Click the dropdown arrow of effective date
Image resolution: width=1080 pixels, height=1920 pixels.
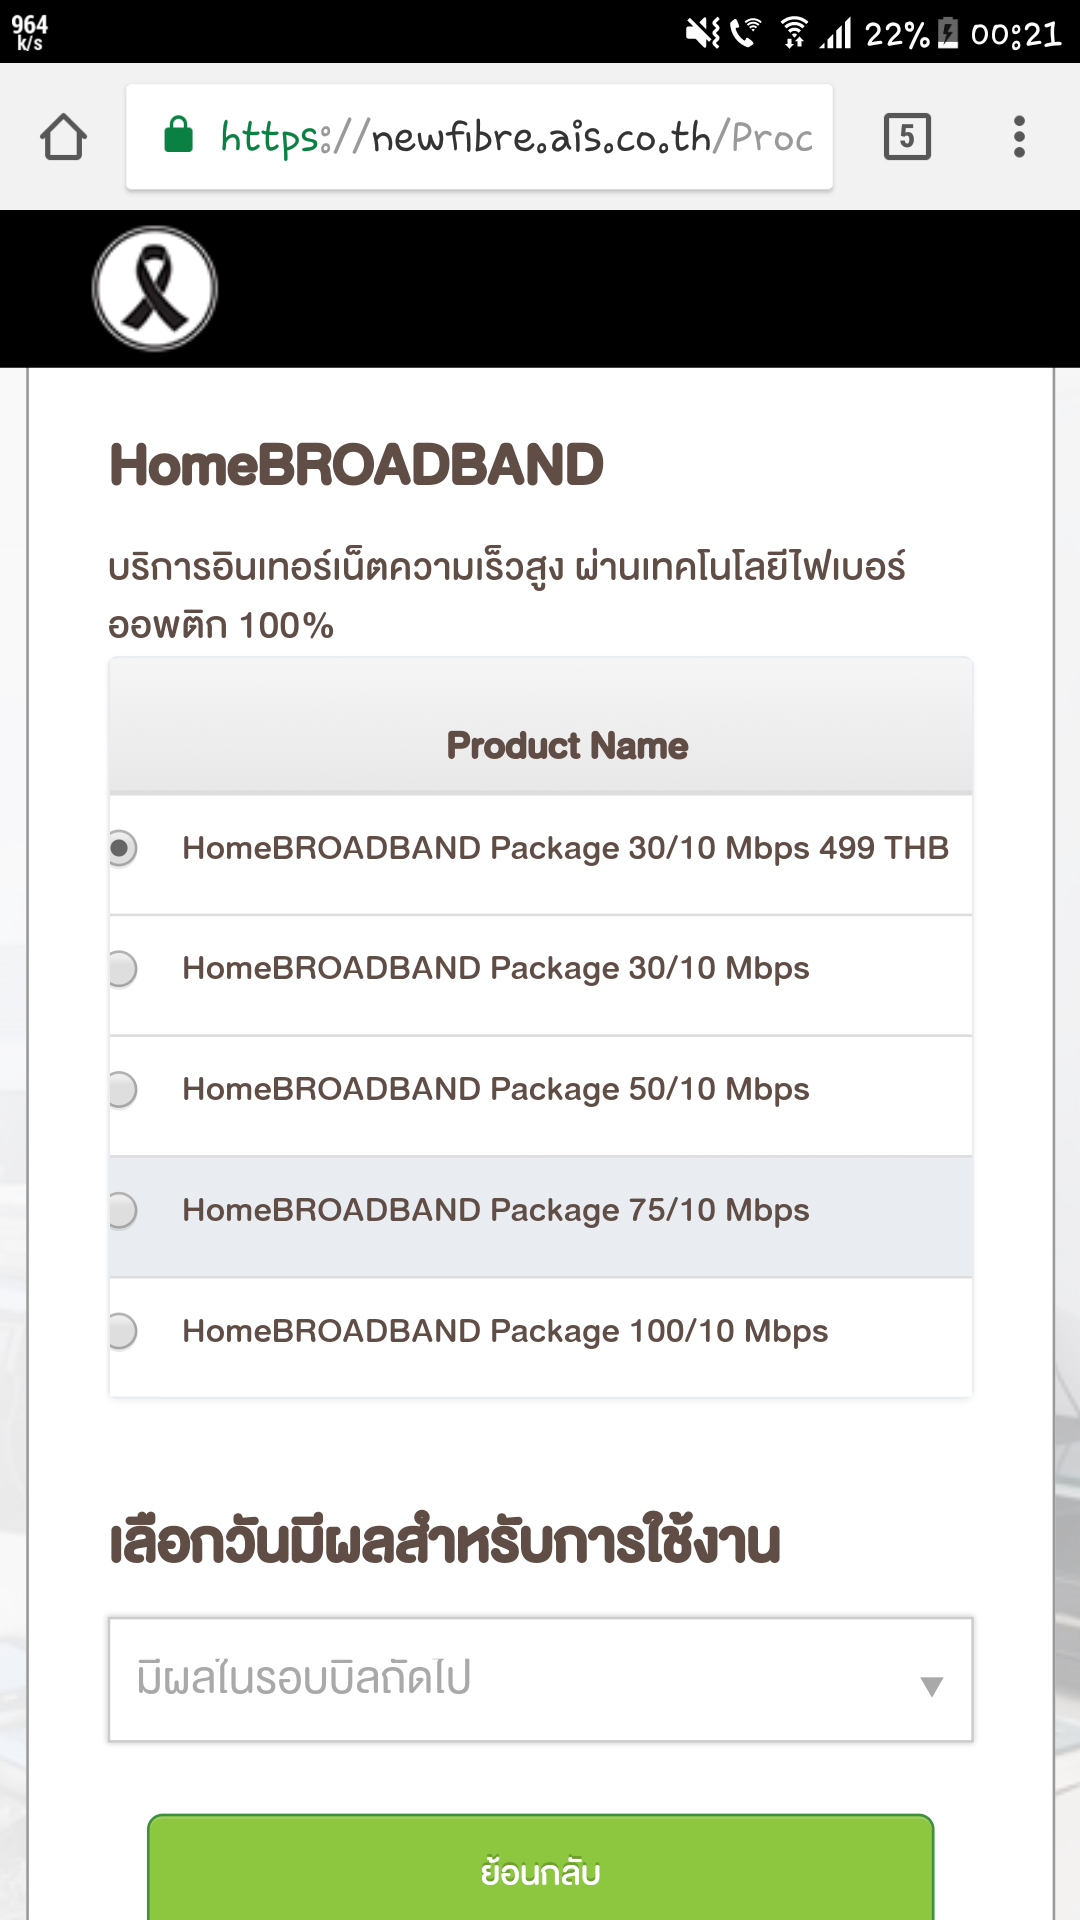(x=931, y=1687)
